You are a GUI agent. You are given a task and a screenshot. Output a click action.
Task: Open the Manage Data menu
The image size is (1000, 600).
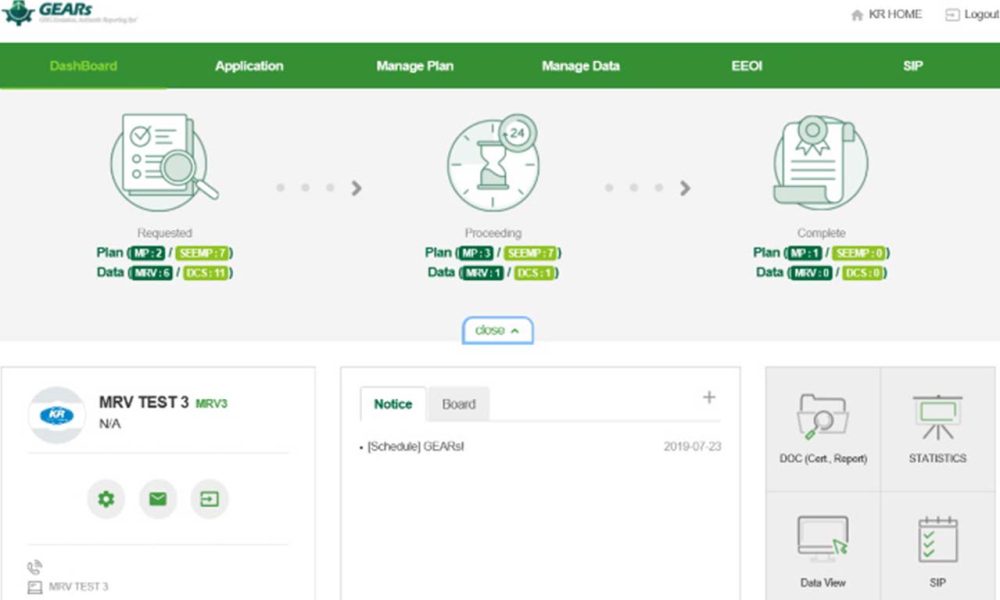580,66
